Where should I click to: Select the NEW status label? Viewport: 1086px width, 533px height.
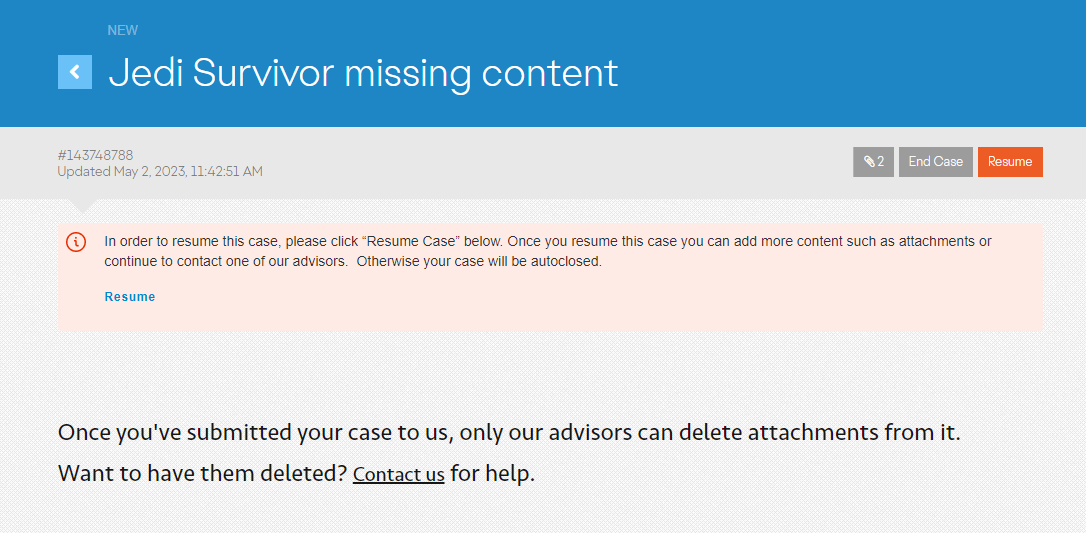(123, 31)
